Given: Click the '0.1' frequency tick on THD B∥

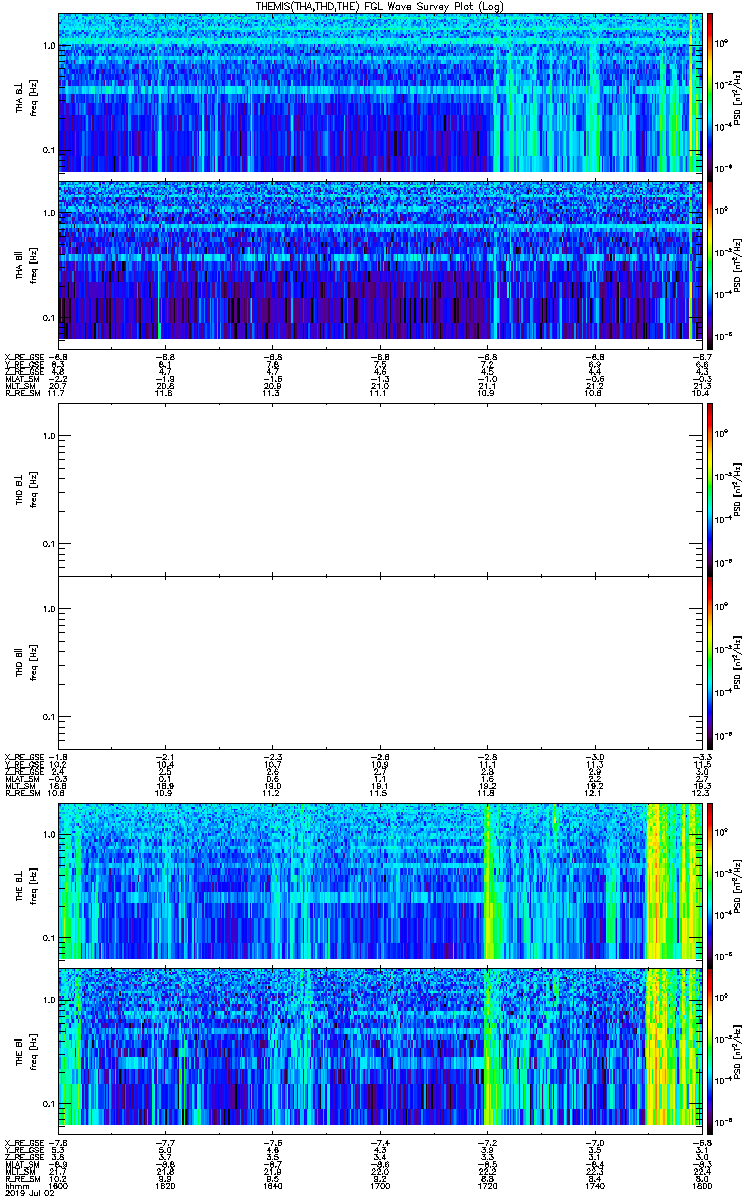Looking at the screenshot, I should (x=49, y=717).
